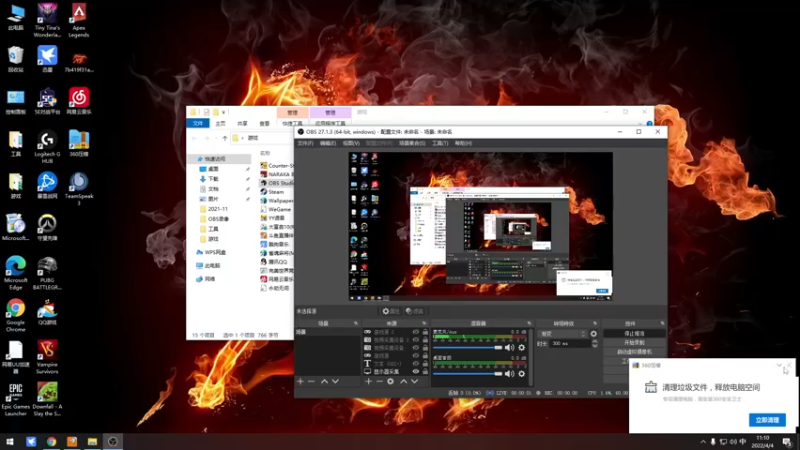Toggle lock on 显示器采集 source
Viewport: 800px width, 450px height.
coord(425,371)
